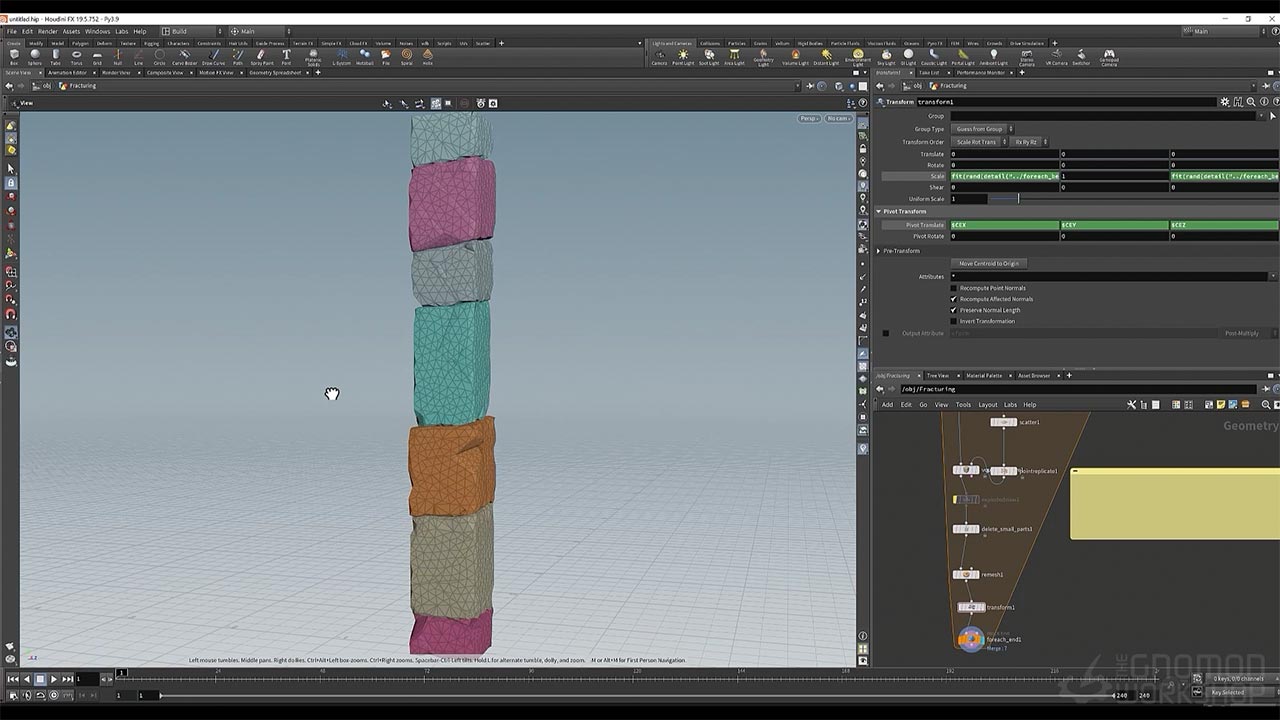Screen dimensions: 1280x720
Task: Open the Render menu in menu bar
Action: (48, 31)
